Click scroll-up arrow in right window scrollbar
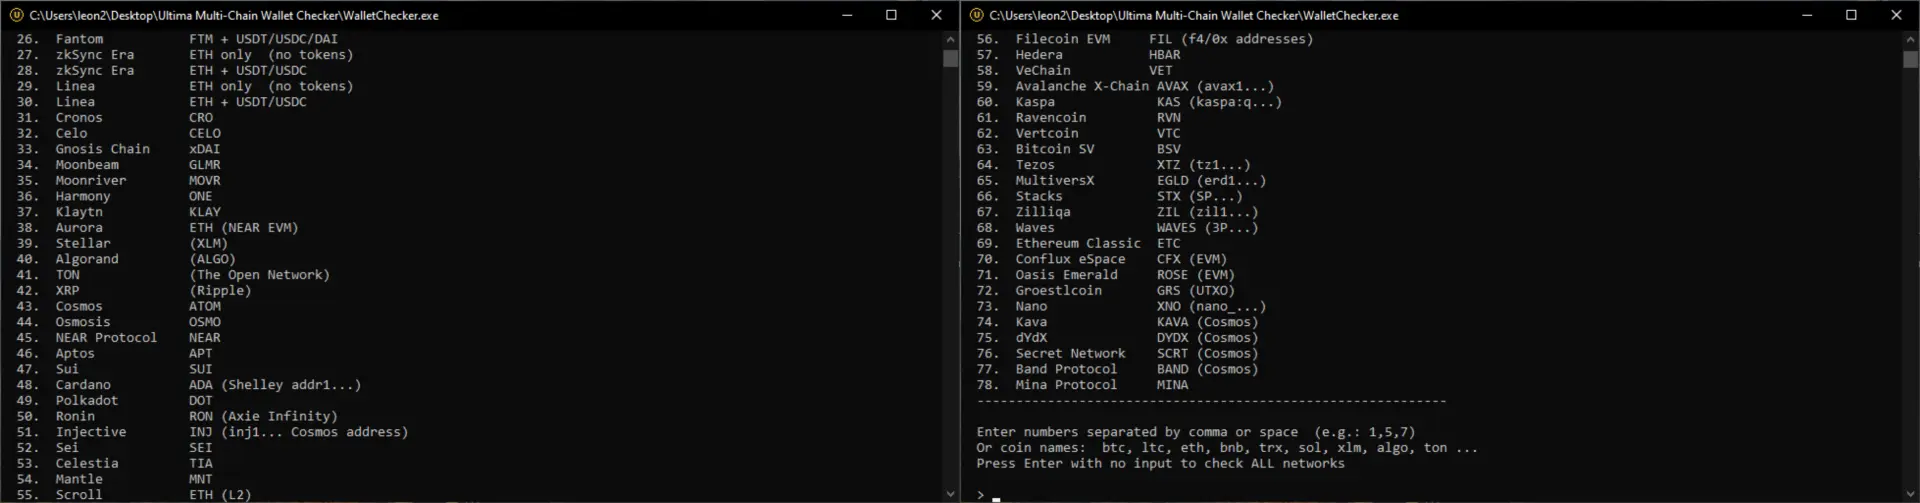The height and width of the screenshot is (503, 1920). coord(1910,39)
